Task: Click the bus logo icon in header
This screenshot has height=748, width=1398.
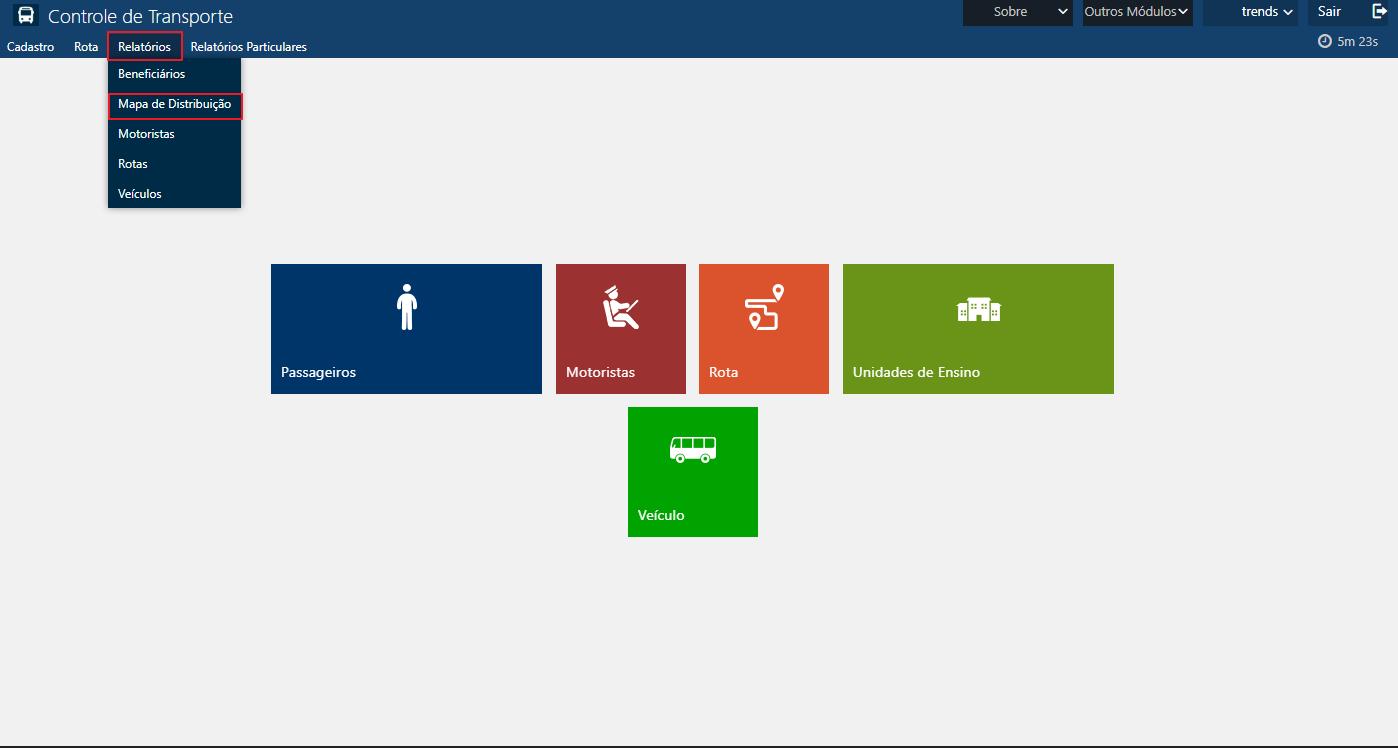Action: [26, 16]
